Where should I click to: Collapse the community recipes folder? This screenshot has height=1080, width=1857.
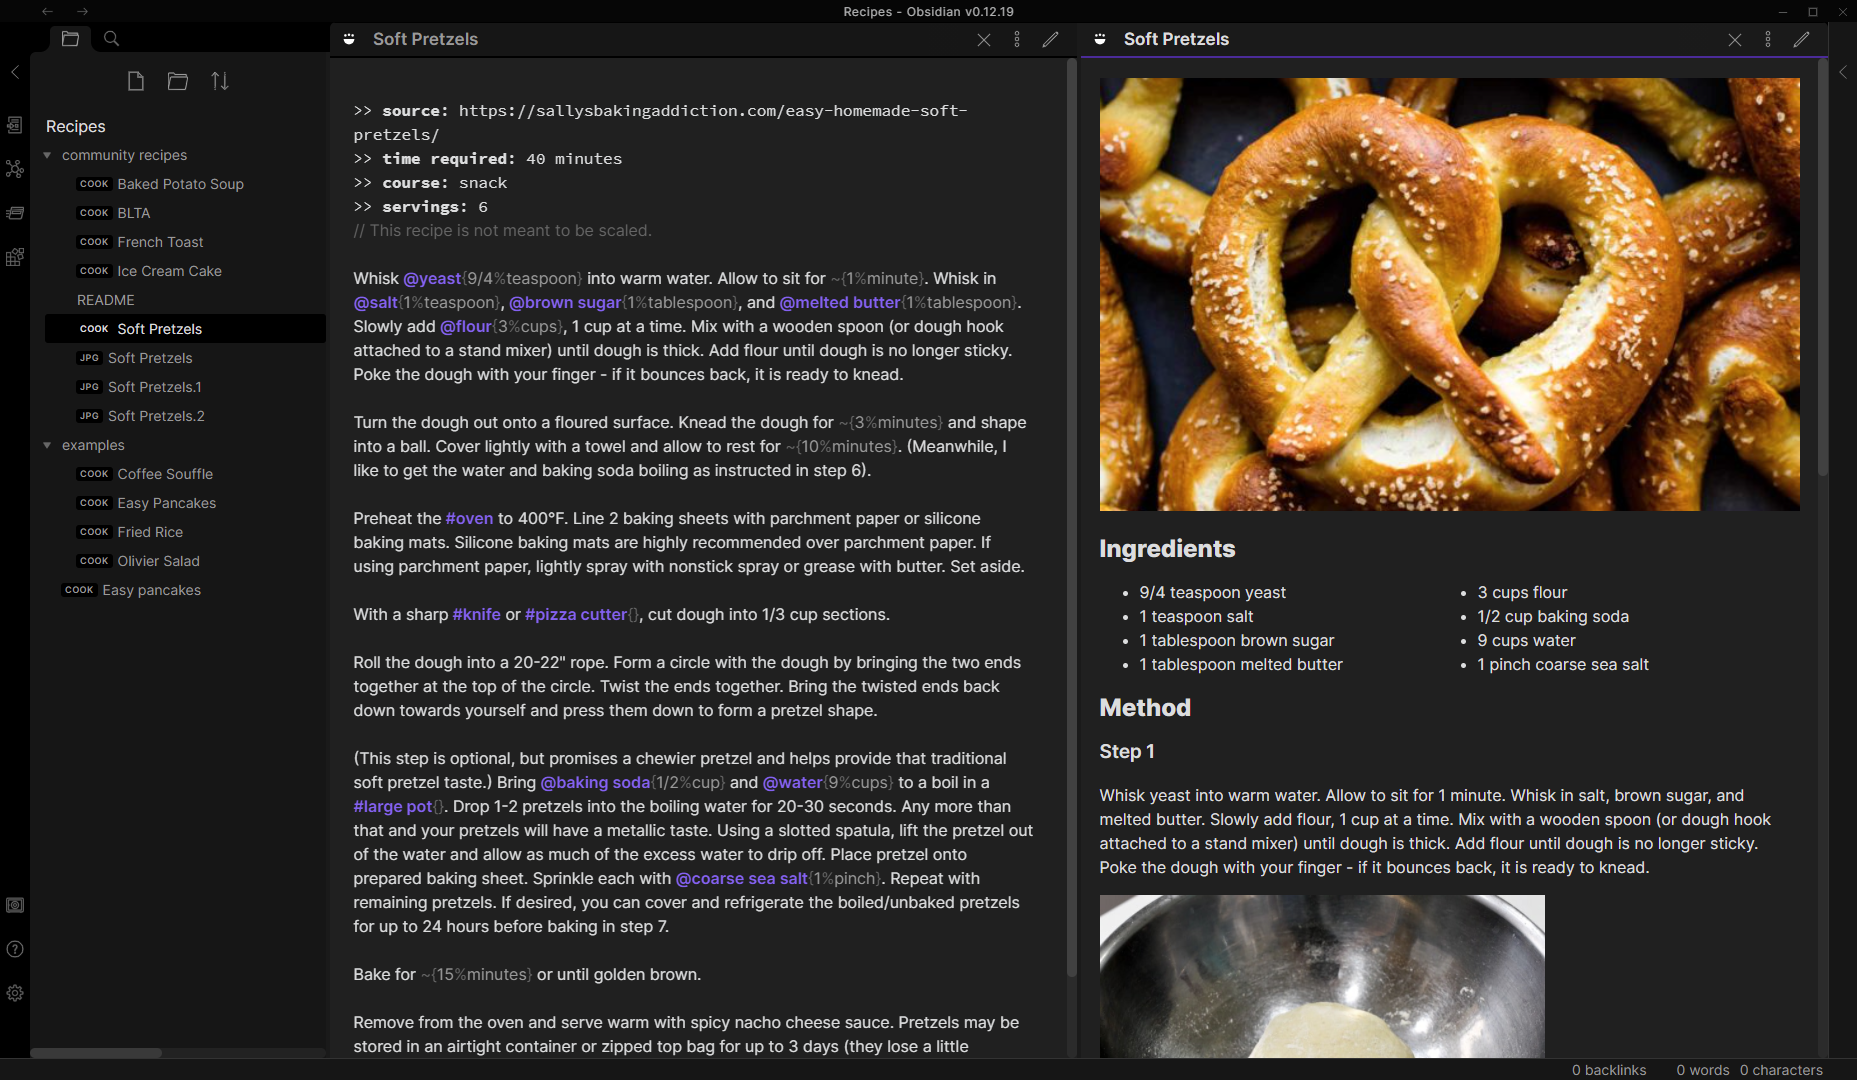[x=47, y=155]
